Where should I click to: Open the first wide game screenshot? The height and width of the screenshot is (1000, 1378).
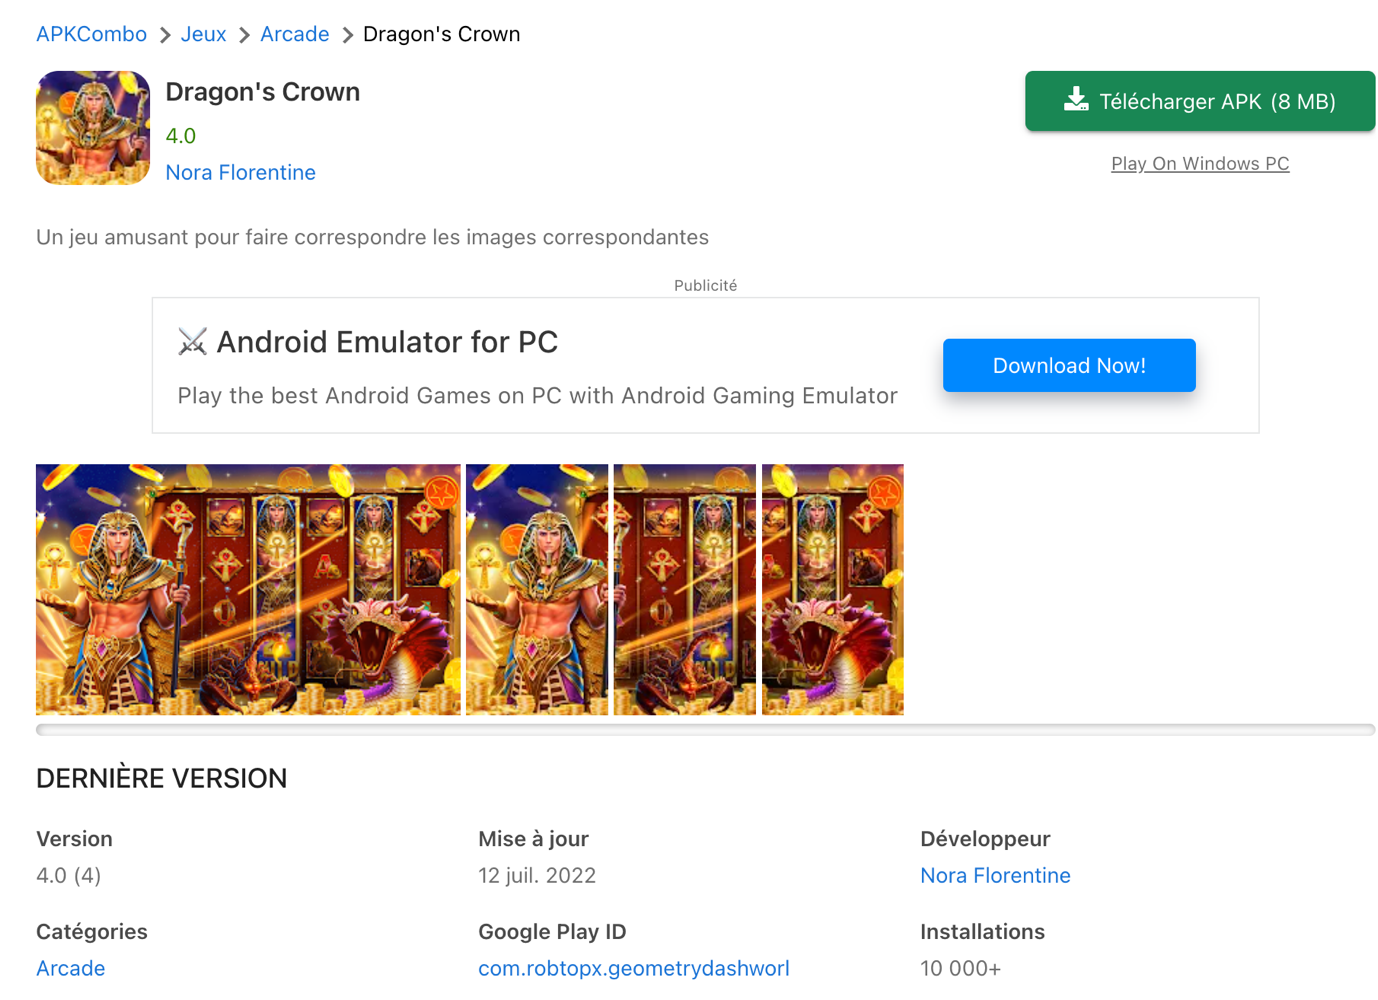pos(248,589)
